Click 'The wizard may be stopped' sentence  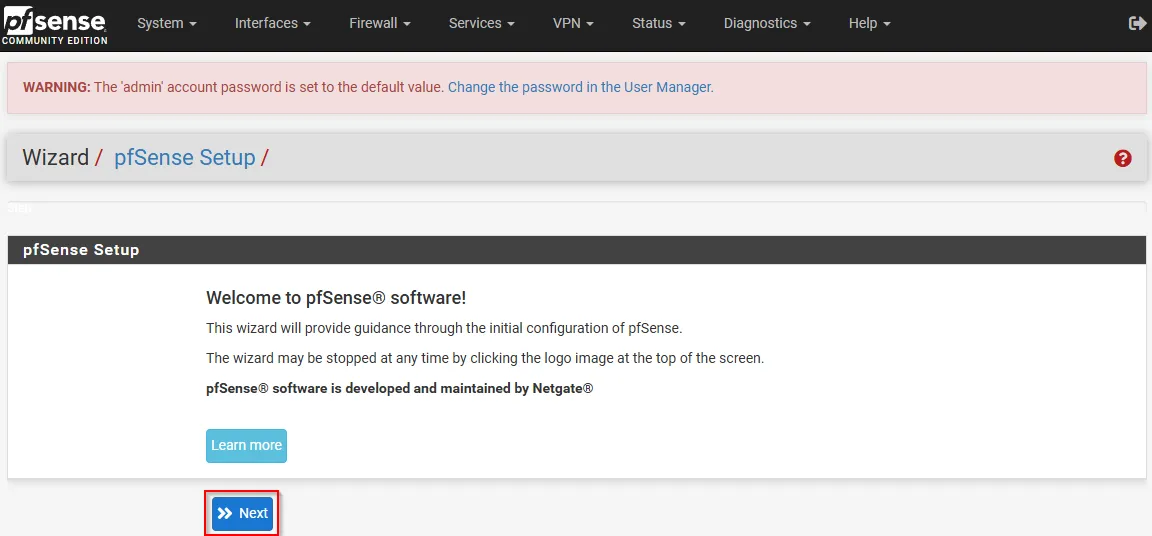click(x=485, y=359)
